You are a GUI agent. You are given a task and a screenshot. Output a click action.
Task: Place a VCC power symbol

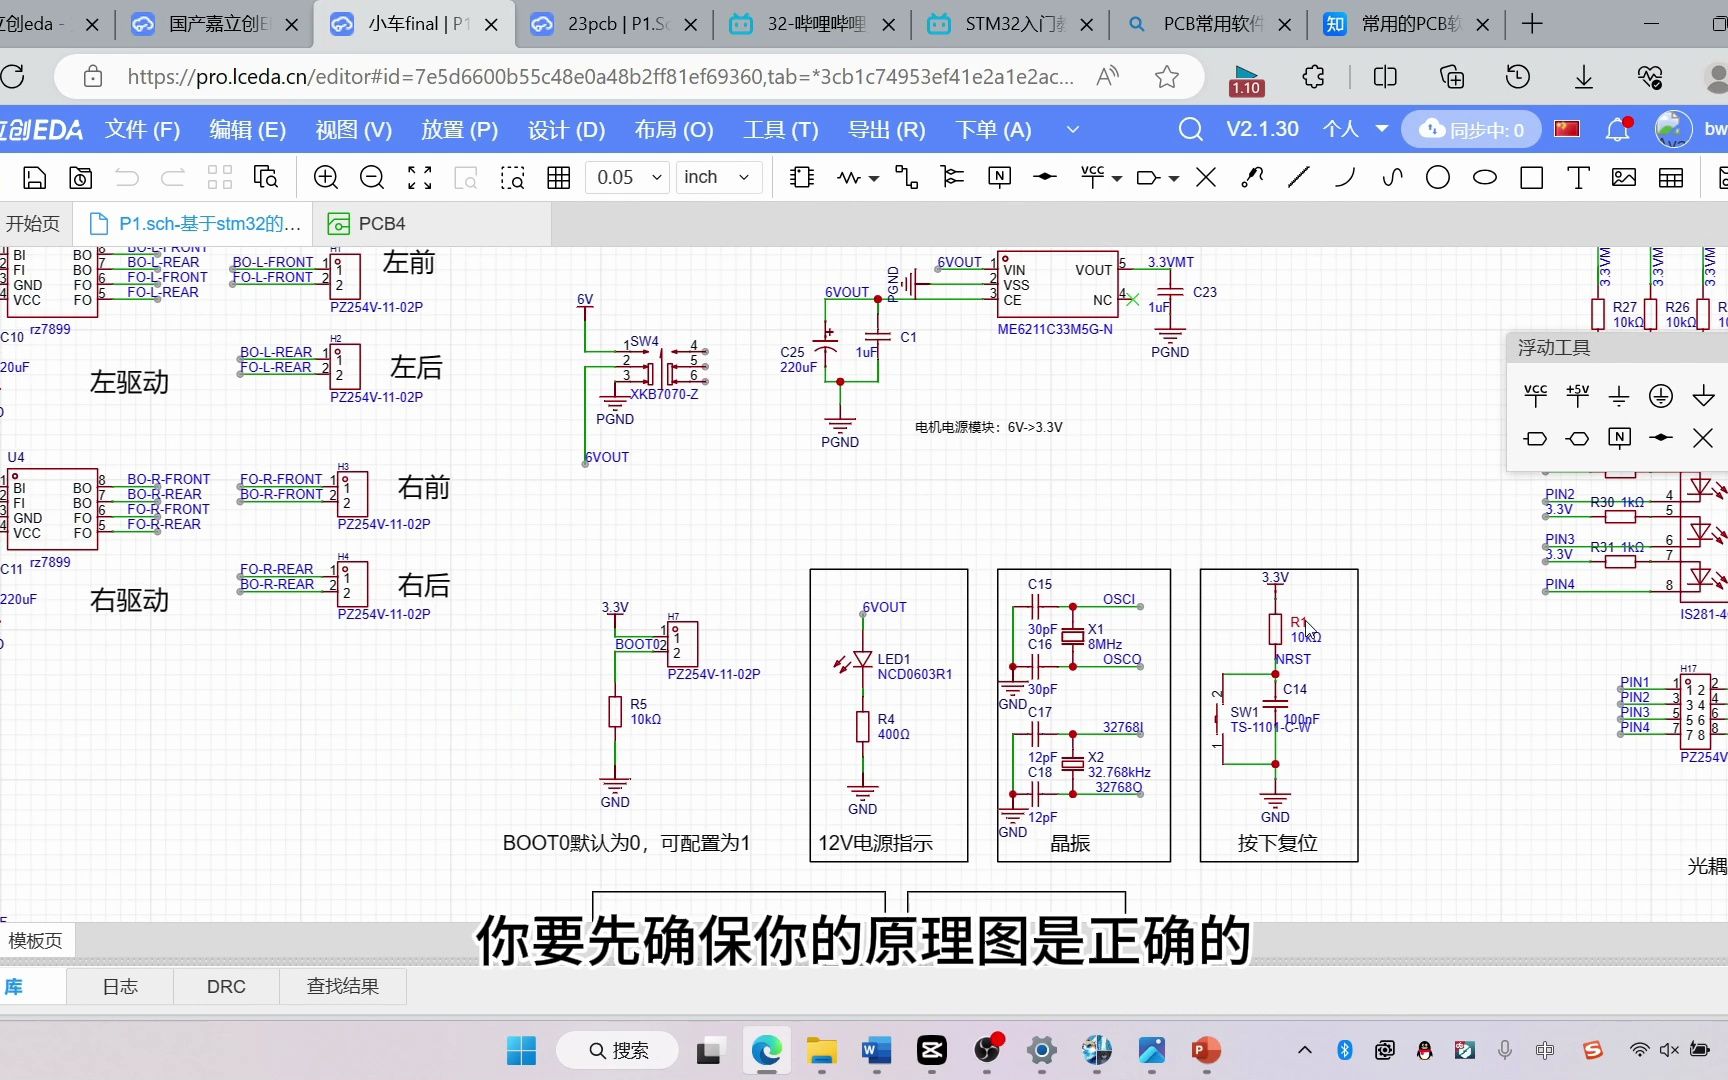[x=1093, y=177]
